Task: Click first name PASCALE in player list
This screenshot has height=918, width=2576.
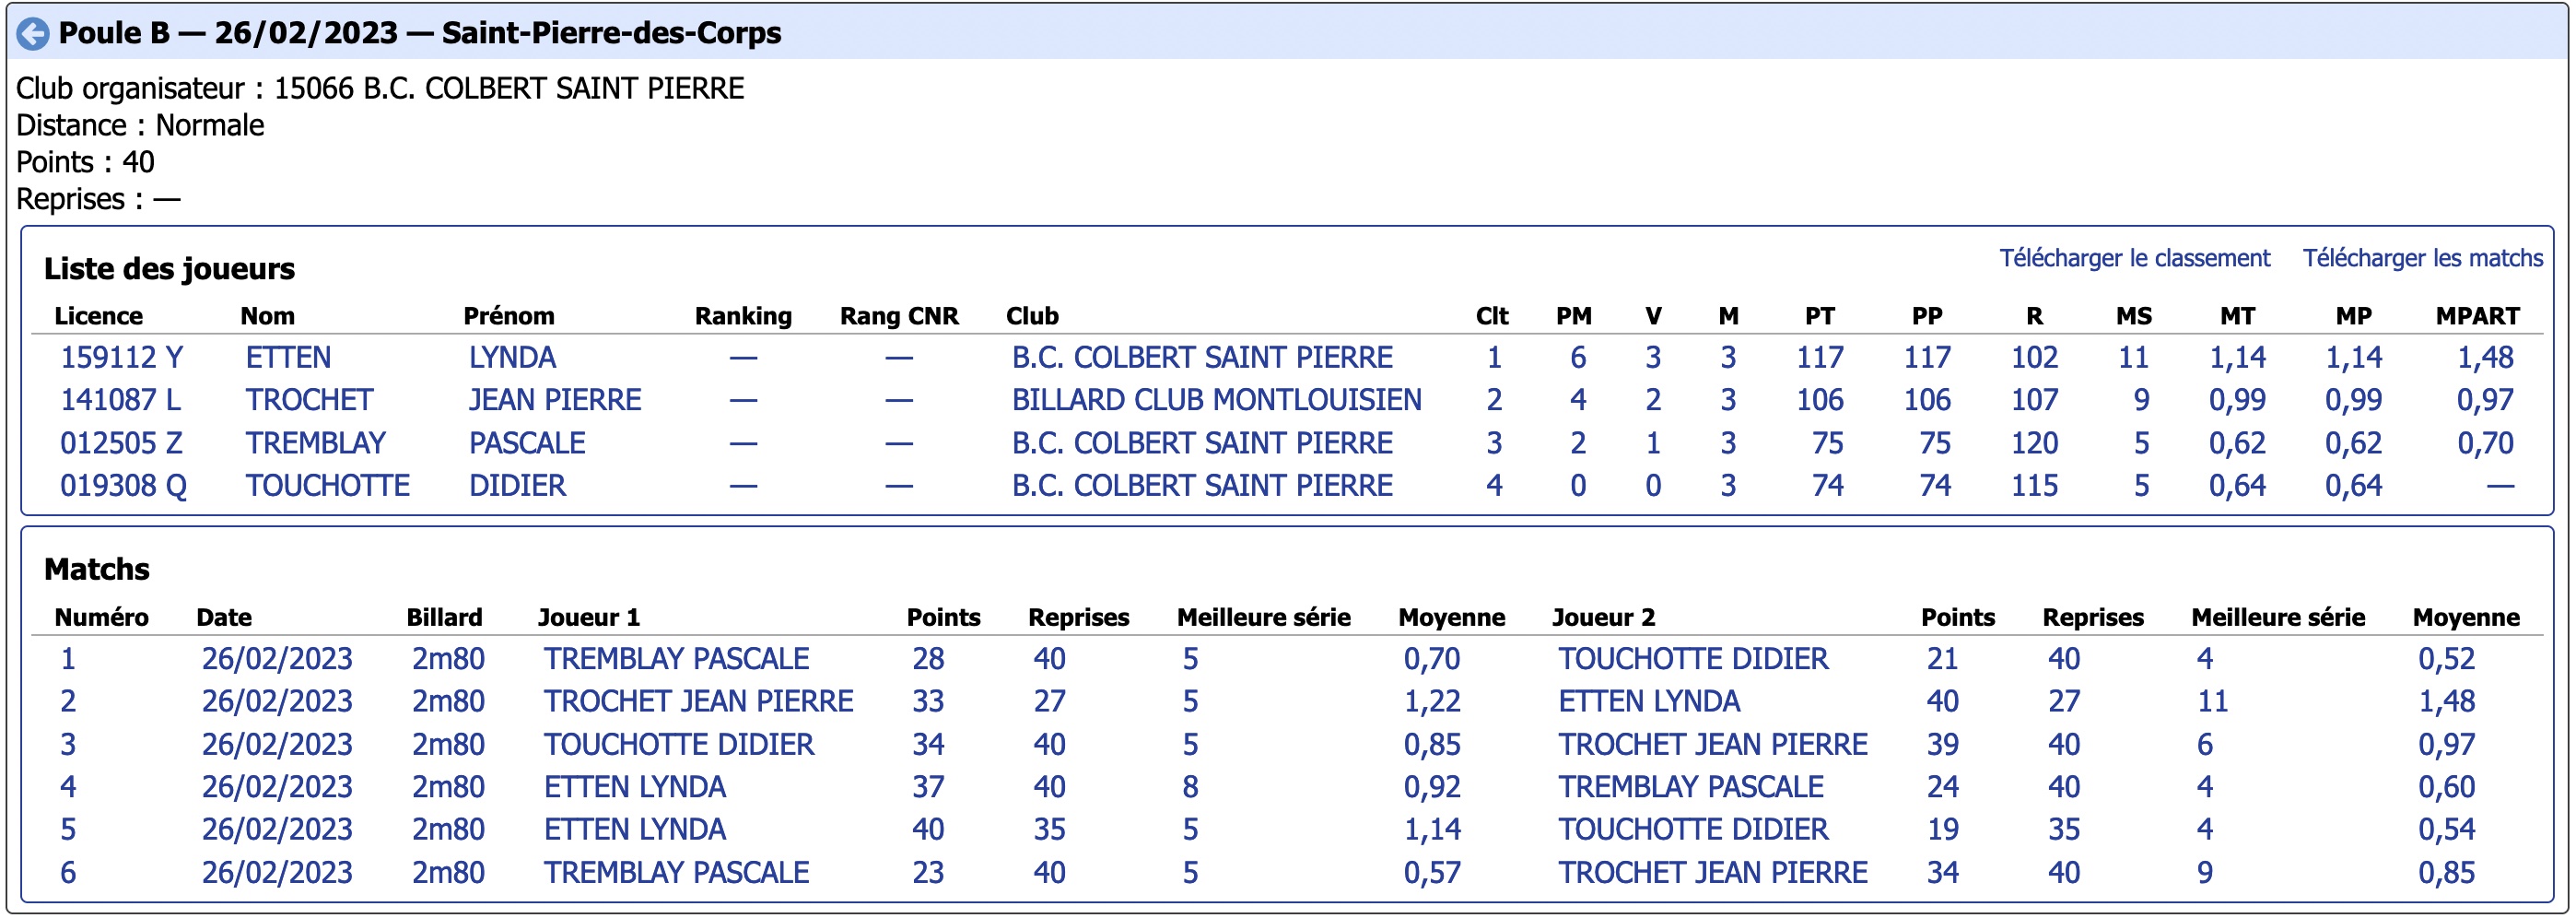Action: tap(527, 443)
